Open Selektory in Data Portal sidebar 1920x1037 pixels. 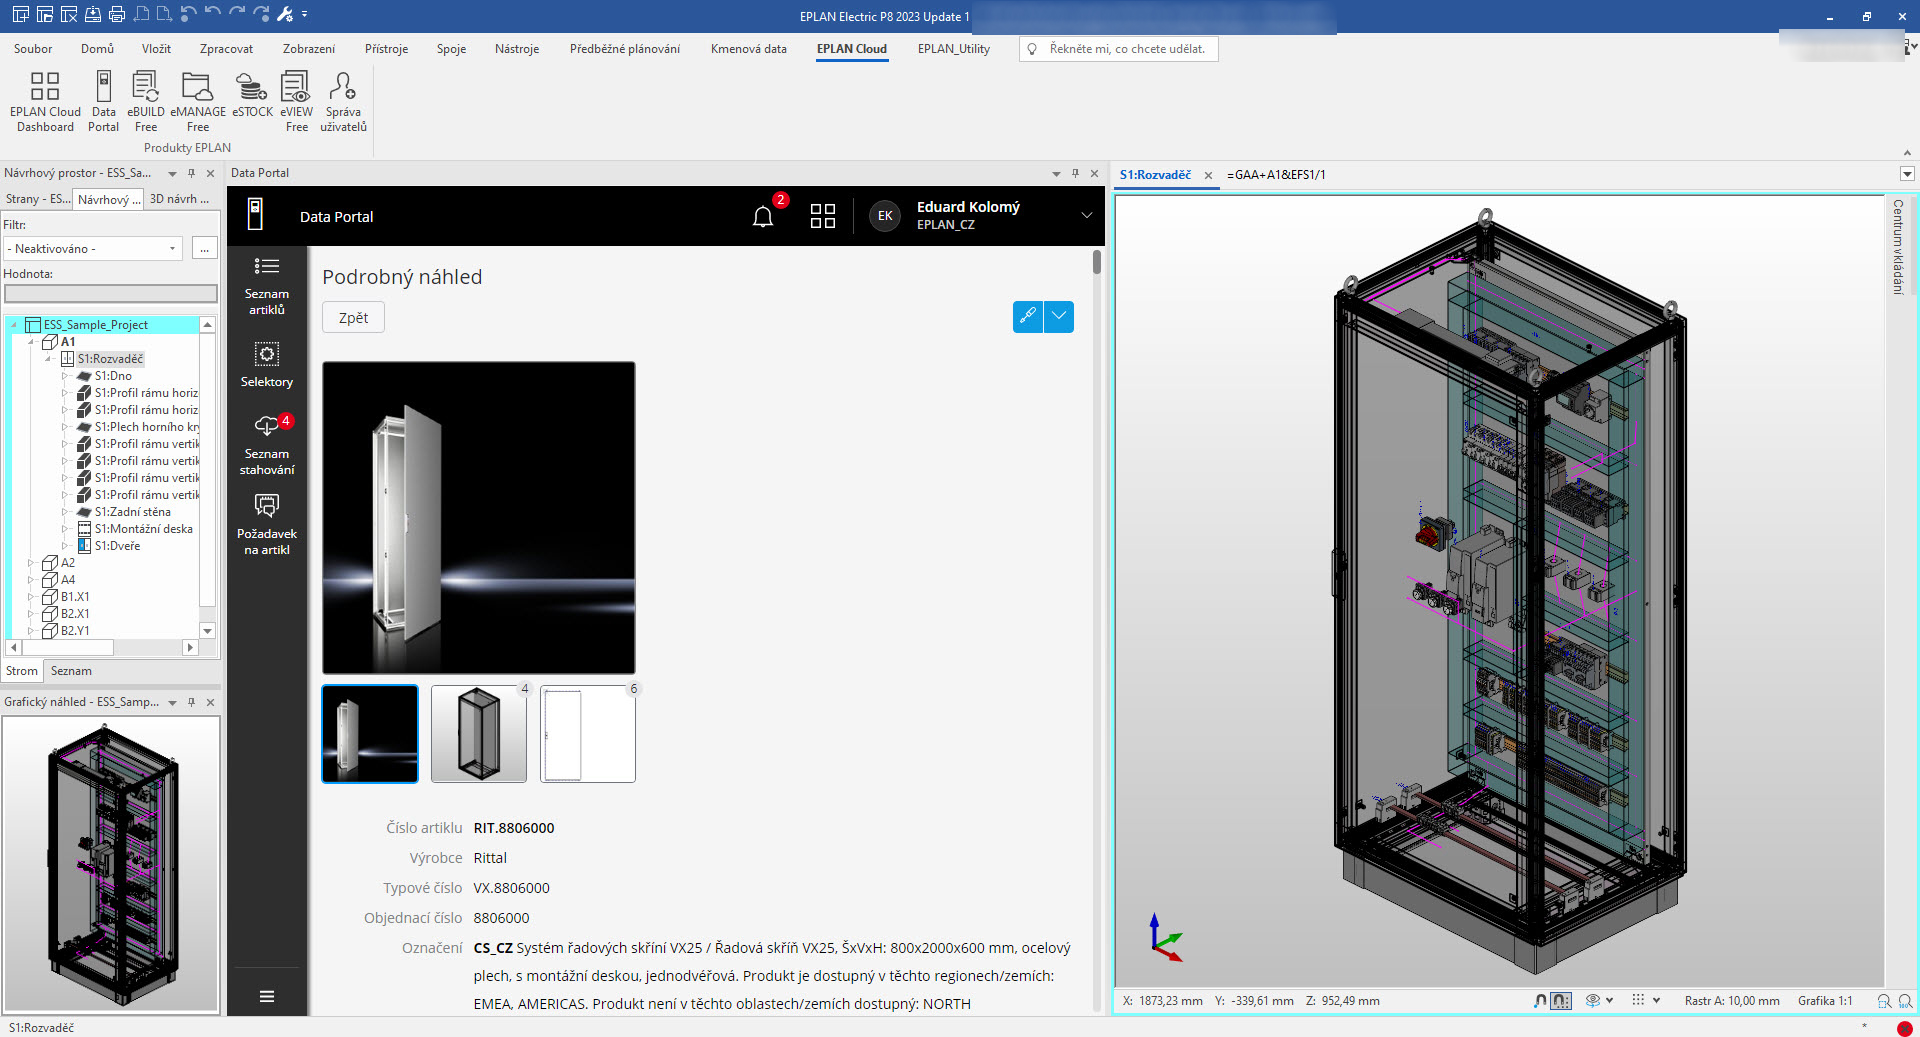(x=267, y=365)
